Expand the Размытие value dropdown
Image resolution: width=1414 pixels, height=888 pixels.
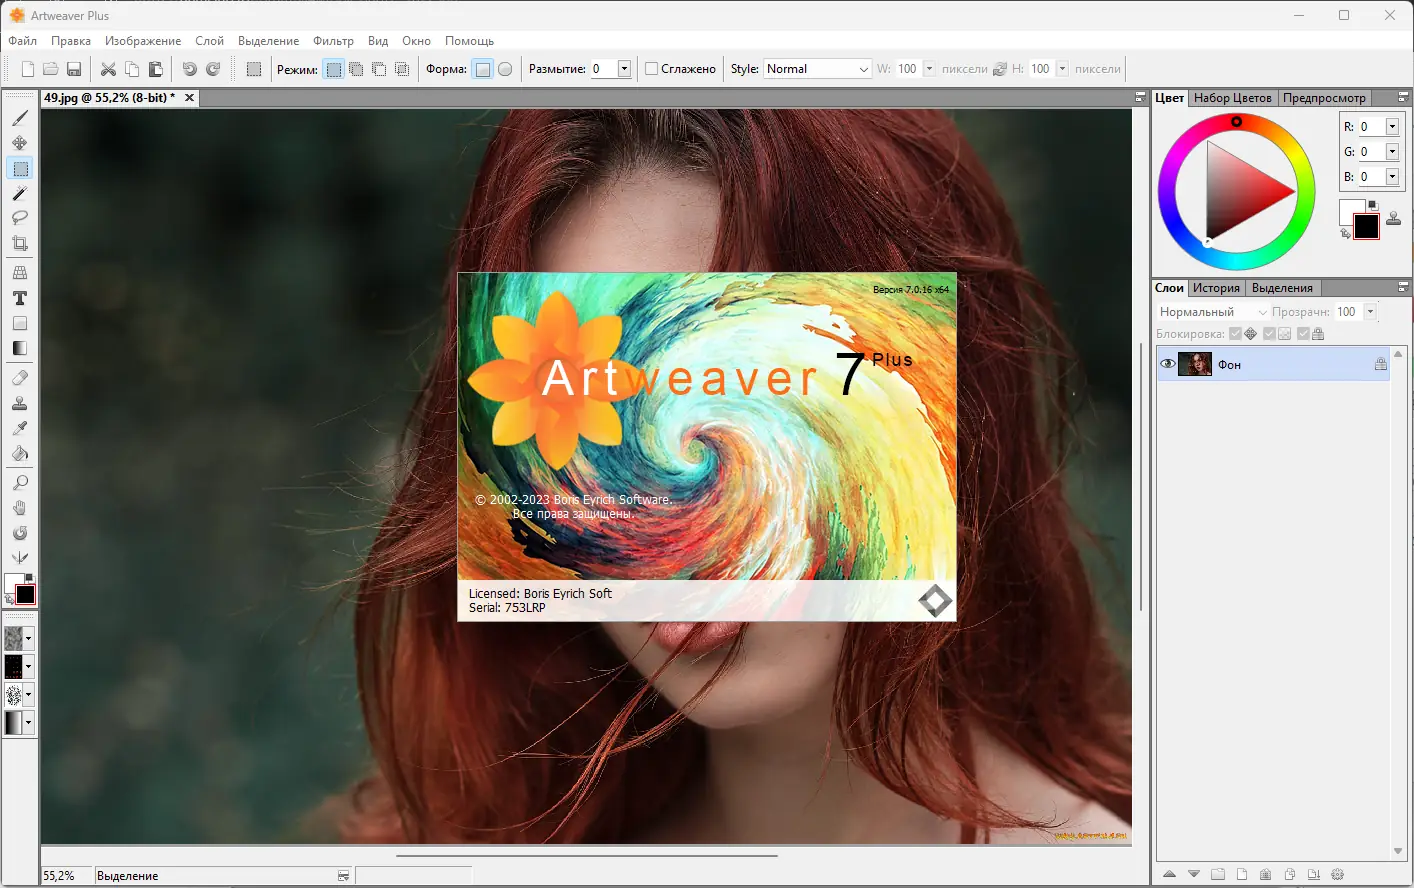pyautogui.click(x=625, y=68)
